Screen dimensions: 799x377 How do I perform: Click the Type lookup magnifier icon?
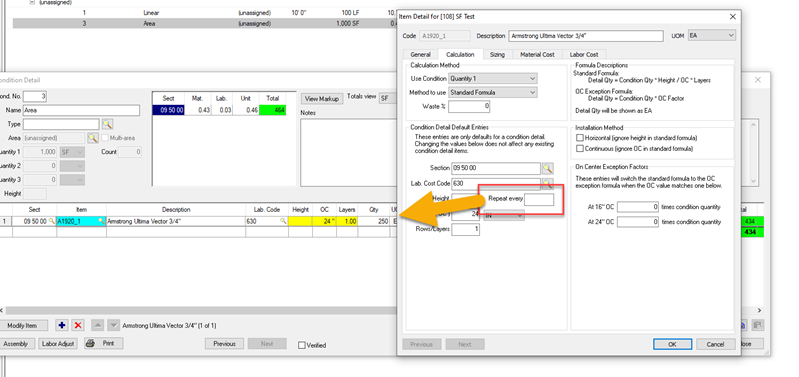pyautogui.click(x=107, y=124)
